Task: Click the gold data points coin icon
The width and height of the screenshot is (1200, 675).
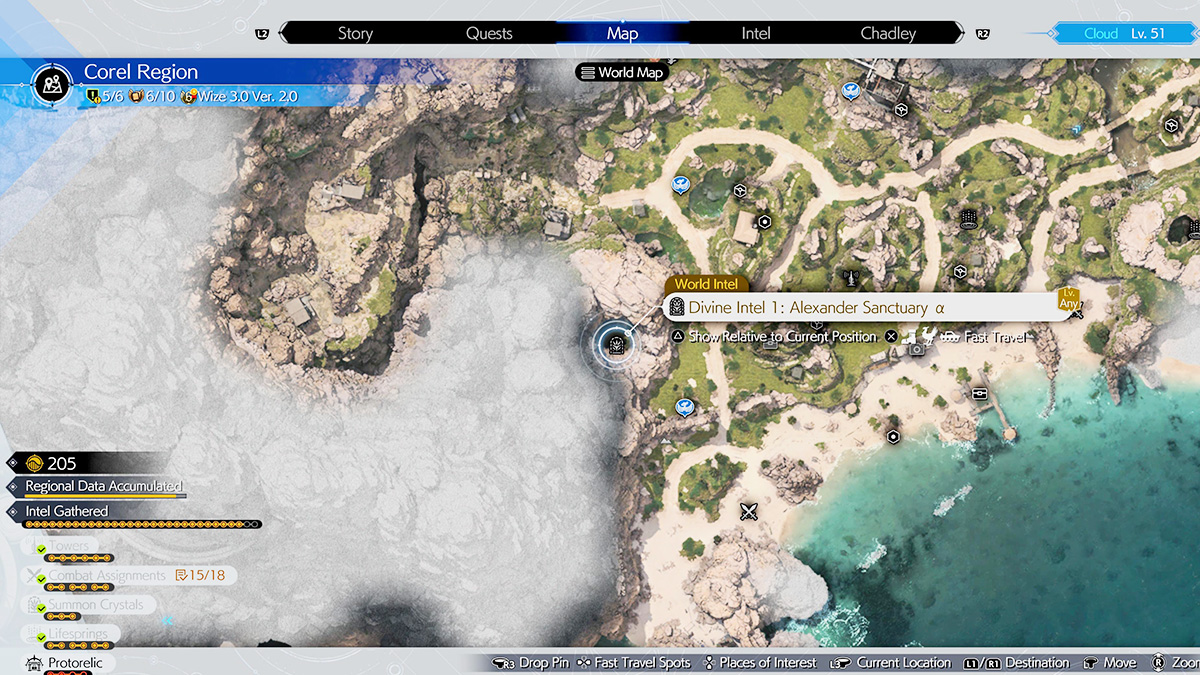Action: pos(33,463)
